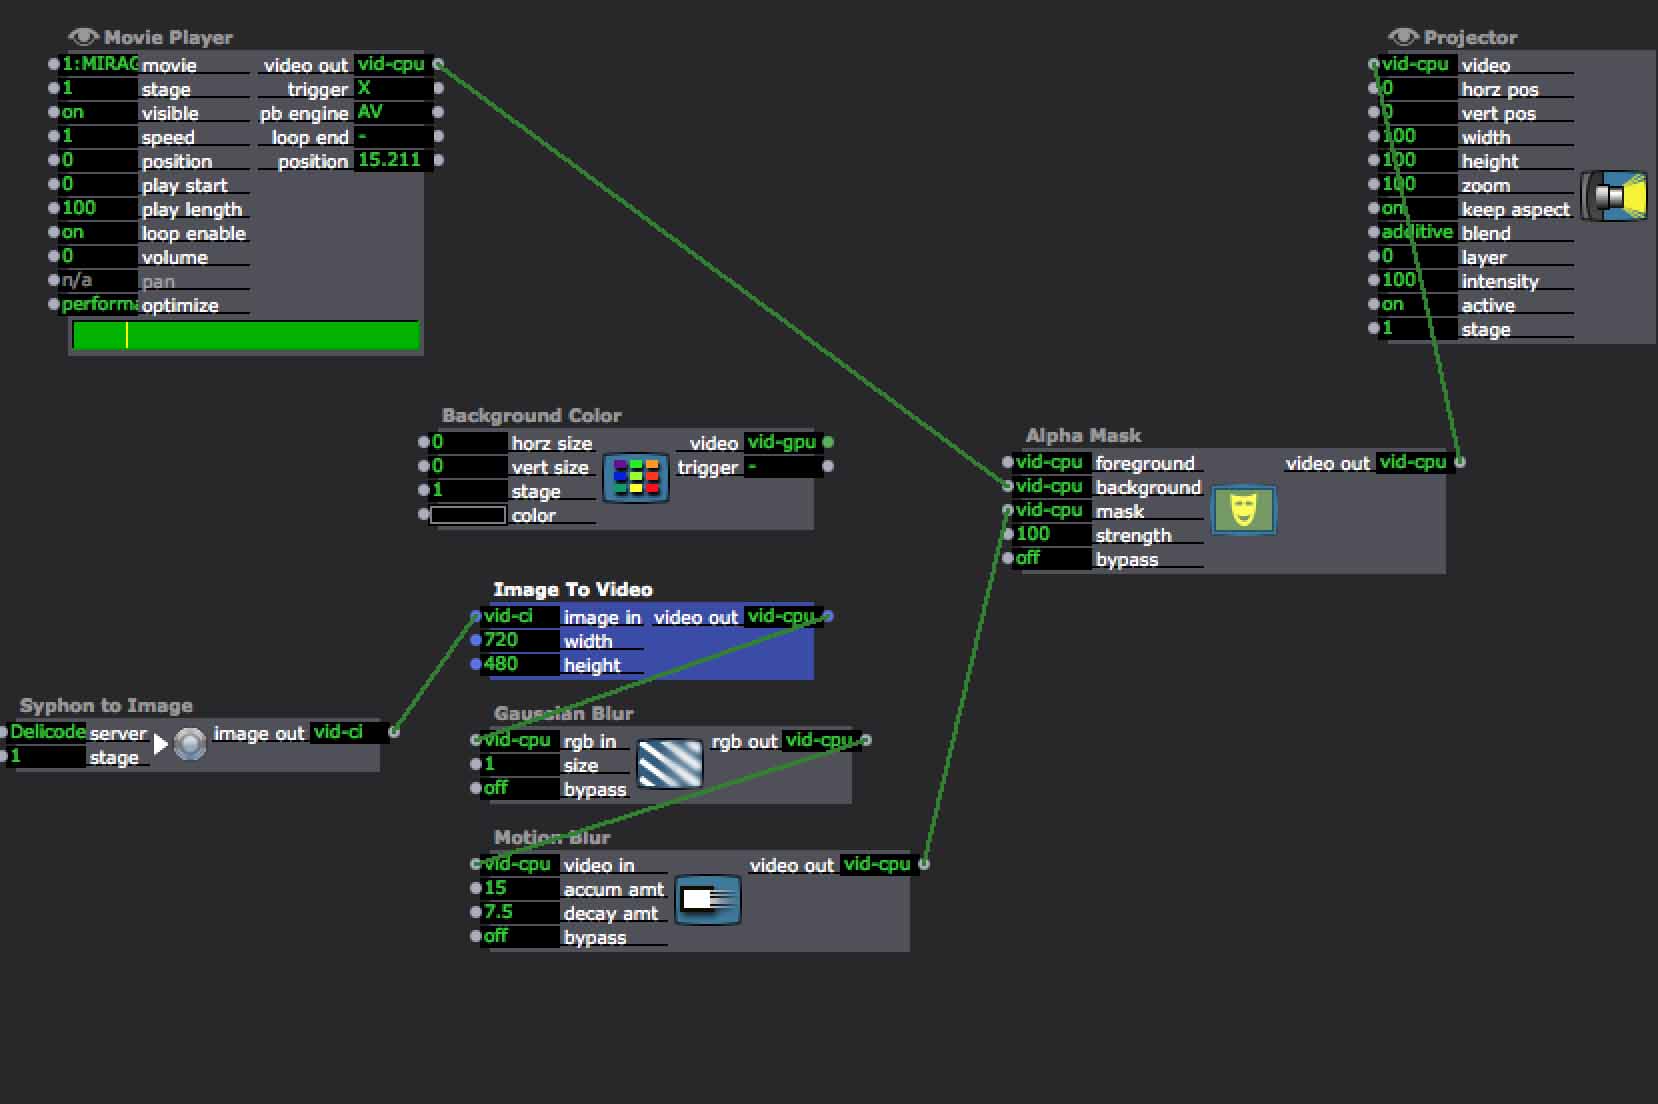Click Movie Player volume value field
Screen dimensions: 1658x1104
[x=99, y=256]
